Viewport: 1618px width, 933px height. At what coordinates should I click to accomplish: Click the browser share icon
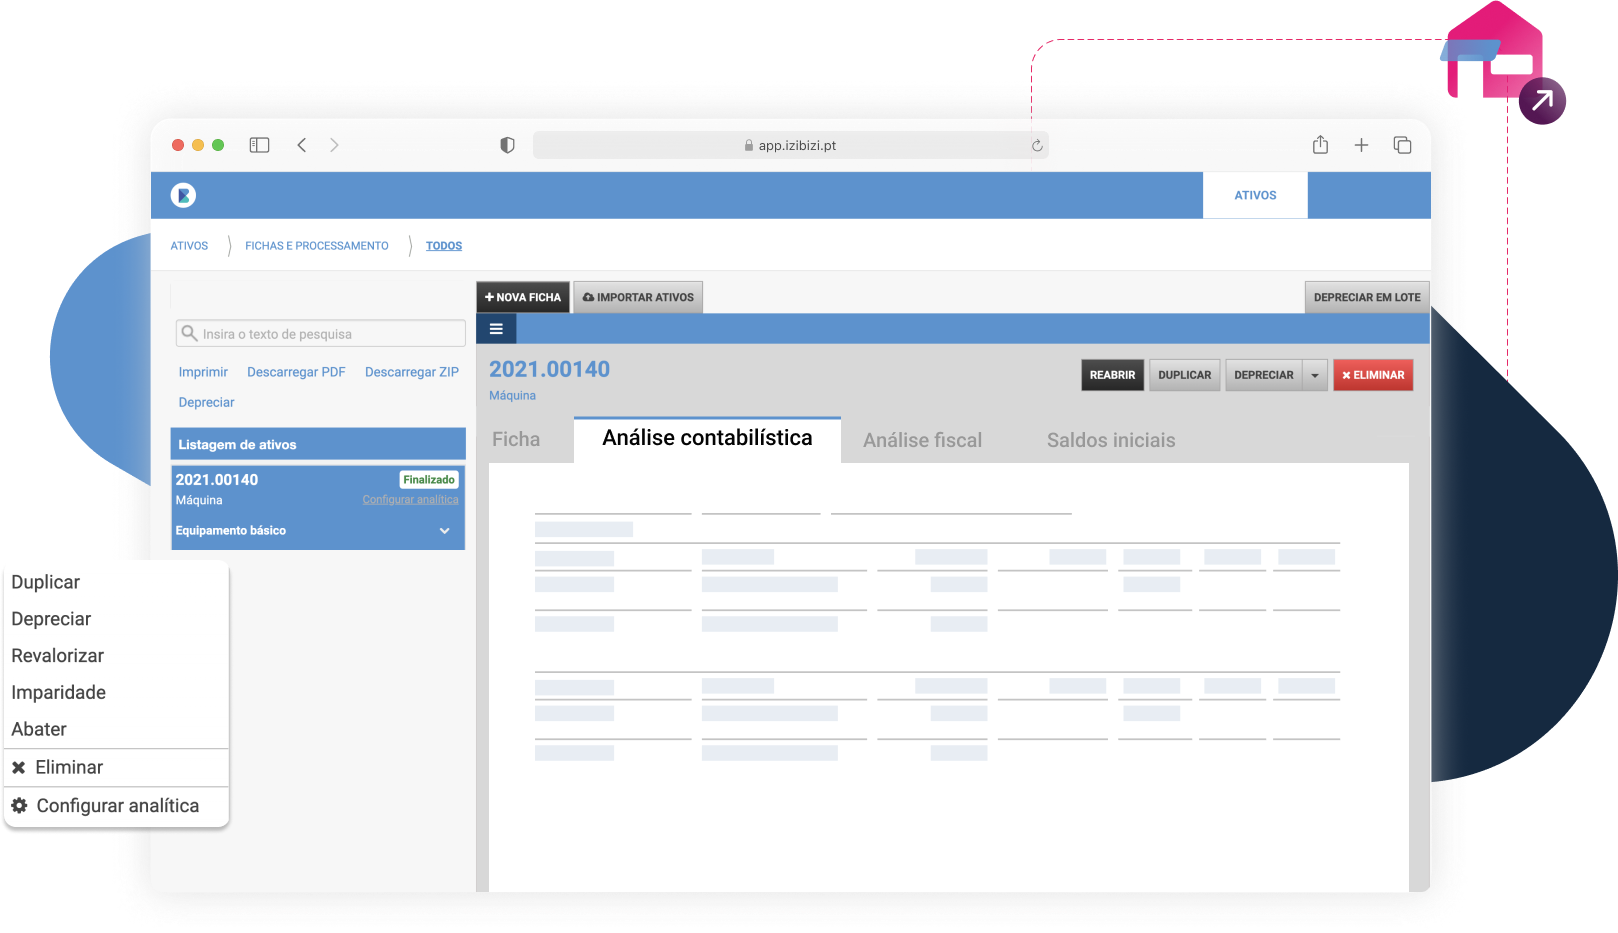[x=1320, y=145]
